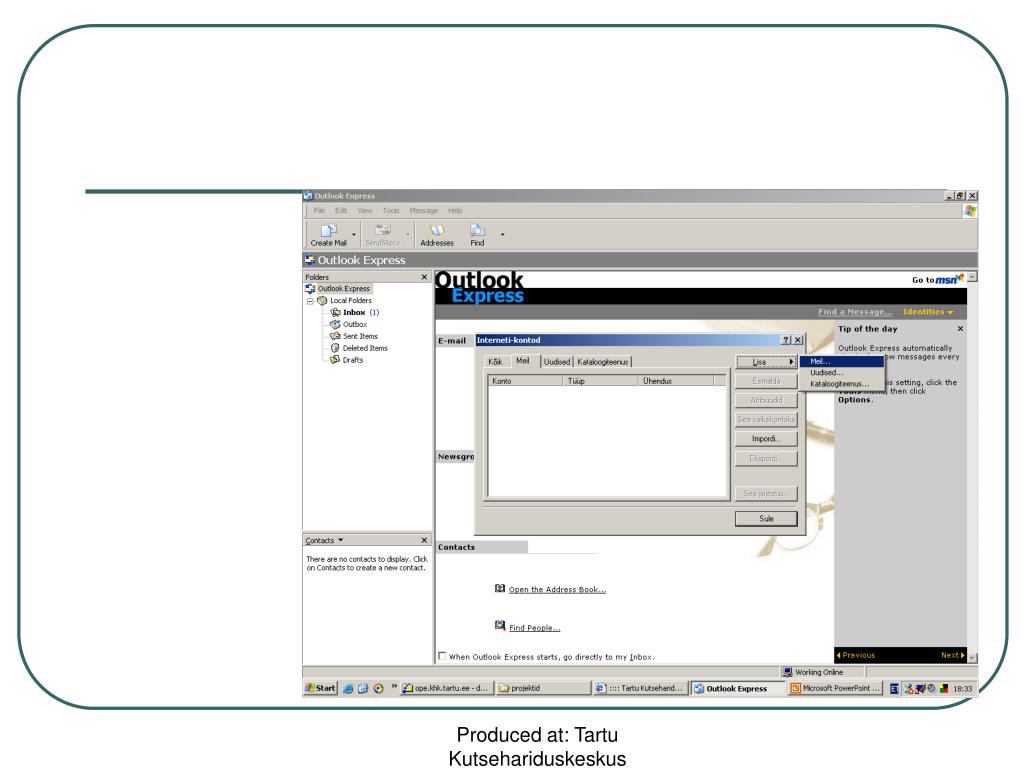Click the Create Mail toolbar icon

328,235
